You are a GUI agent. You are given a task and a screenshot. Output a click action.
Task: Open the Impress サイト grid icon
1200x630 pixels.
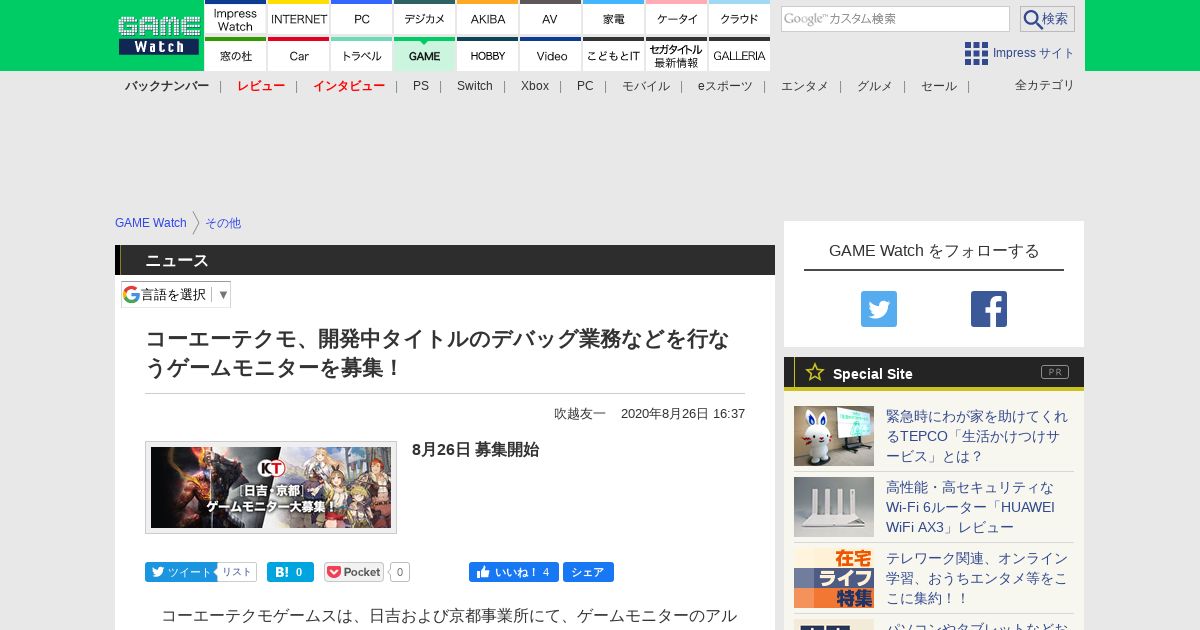976,53
